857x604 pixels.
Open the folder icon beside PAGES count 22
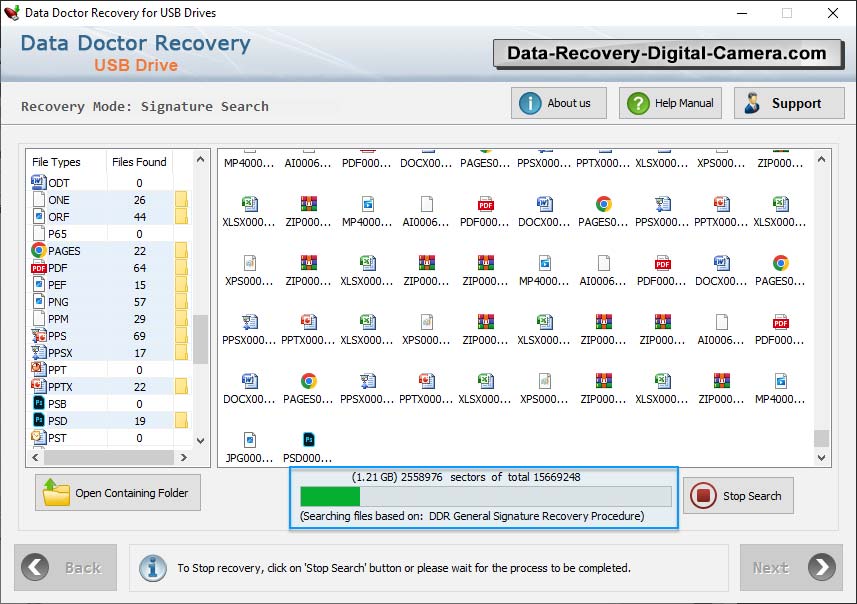pos(181,250)
